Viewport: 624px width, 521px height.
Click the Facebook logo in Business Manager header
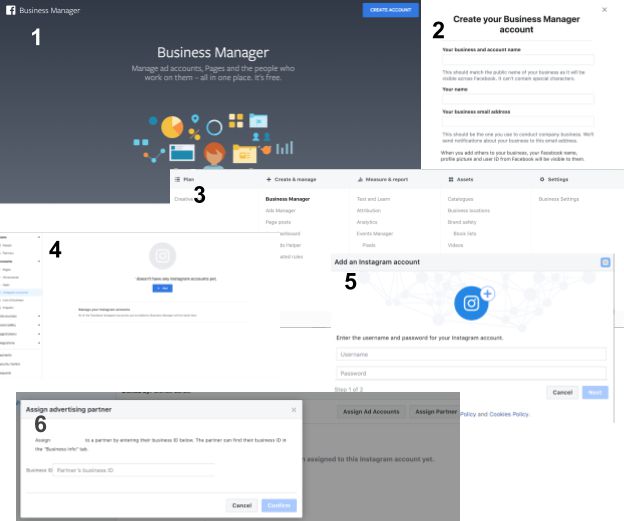pos(11,10)
